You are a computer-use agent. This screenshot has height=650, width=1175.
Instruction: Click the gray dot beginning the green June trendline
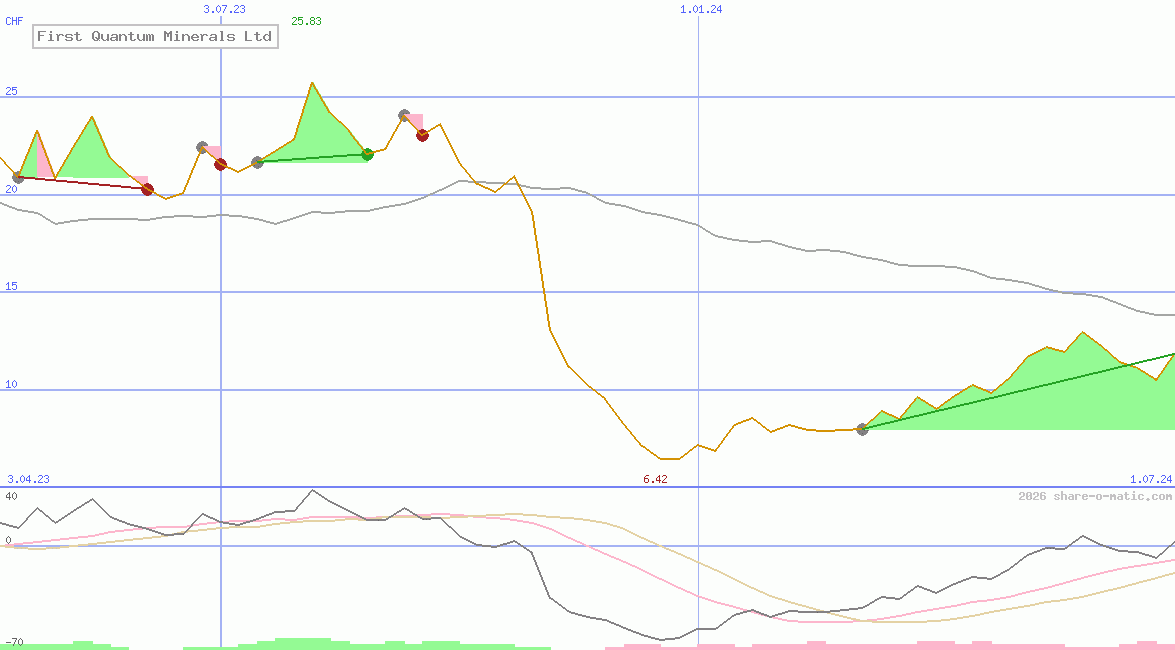(258, 160)
